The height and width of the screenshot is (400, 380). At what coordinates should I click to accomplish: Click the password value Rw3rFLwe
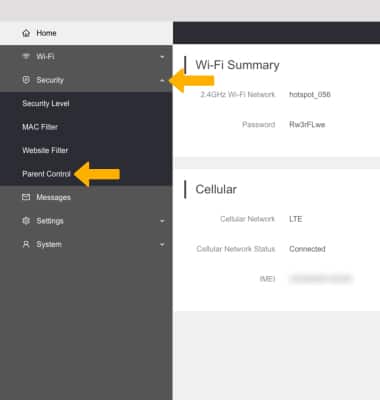point(307,125)
